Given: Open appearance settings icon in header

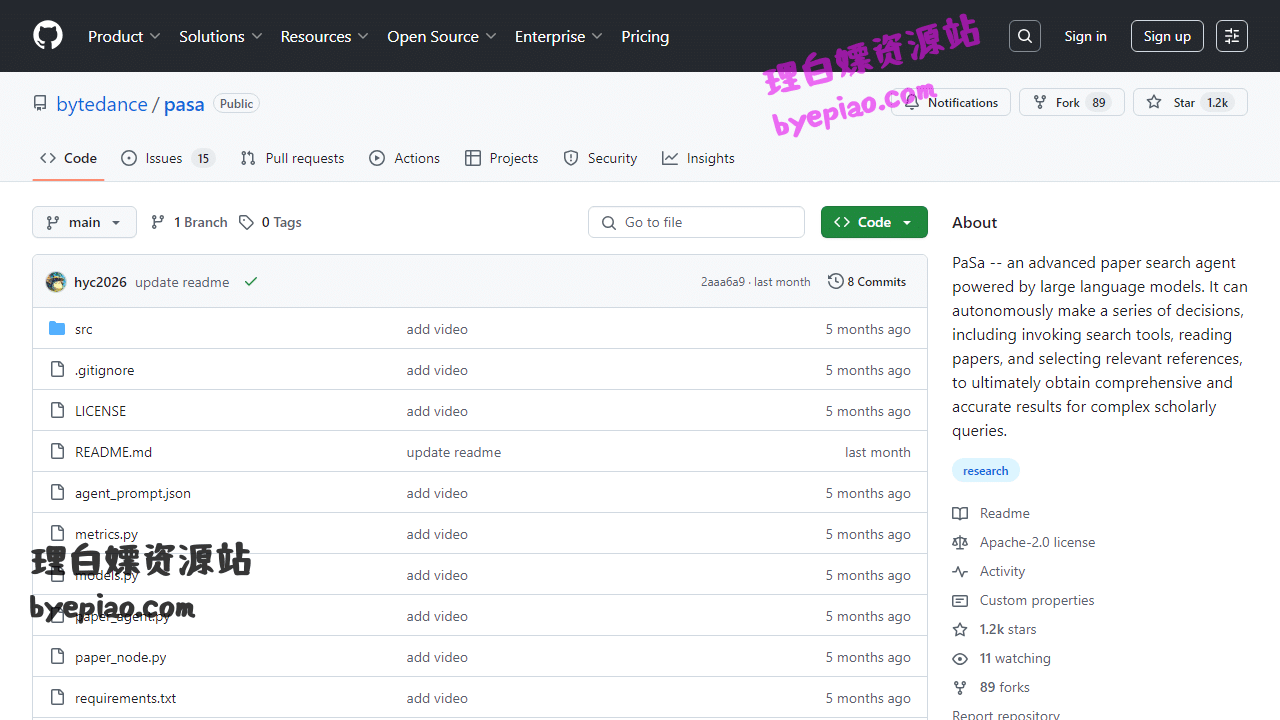Looking at the screenshot, I should coord(1232,36).
